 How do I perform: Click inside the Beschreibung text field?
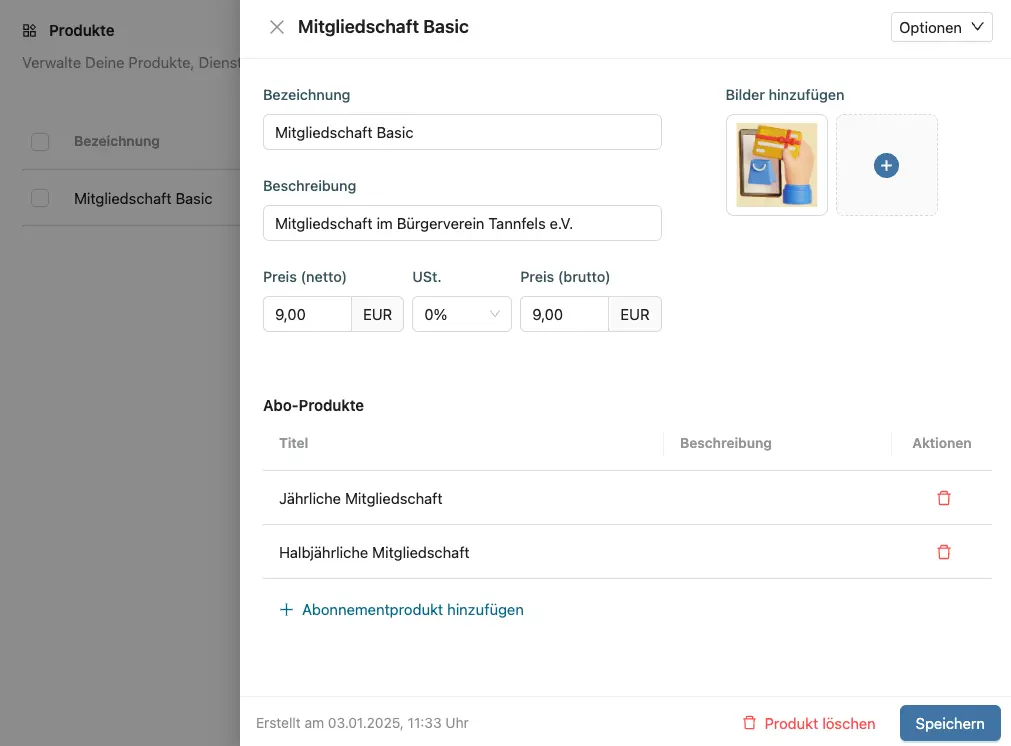pos(462,223)
